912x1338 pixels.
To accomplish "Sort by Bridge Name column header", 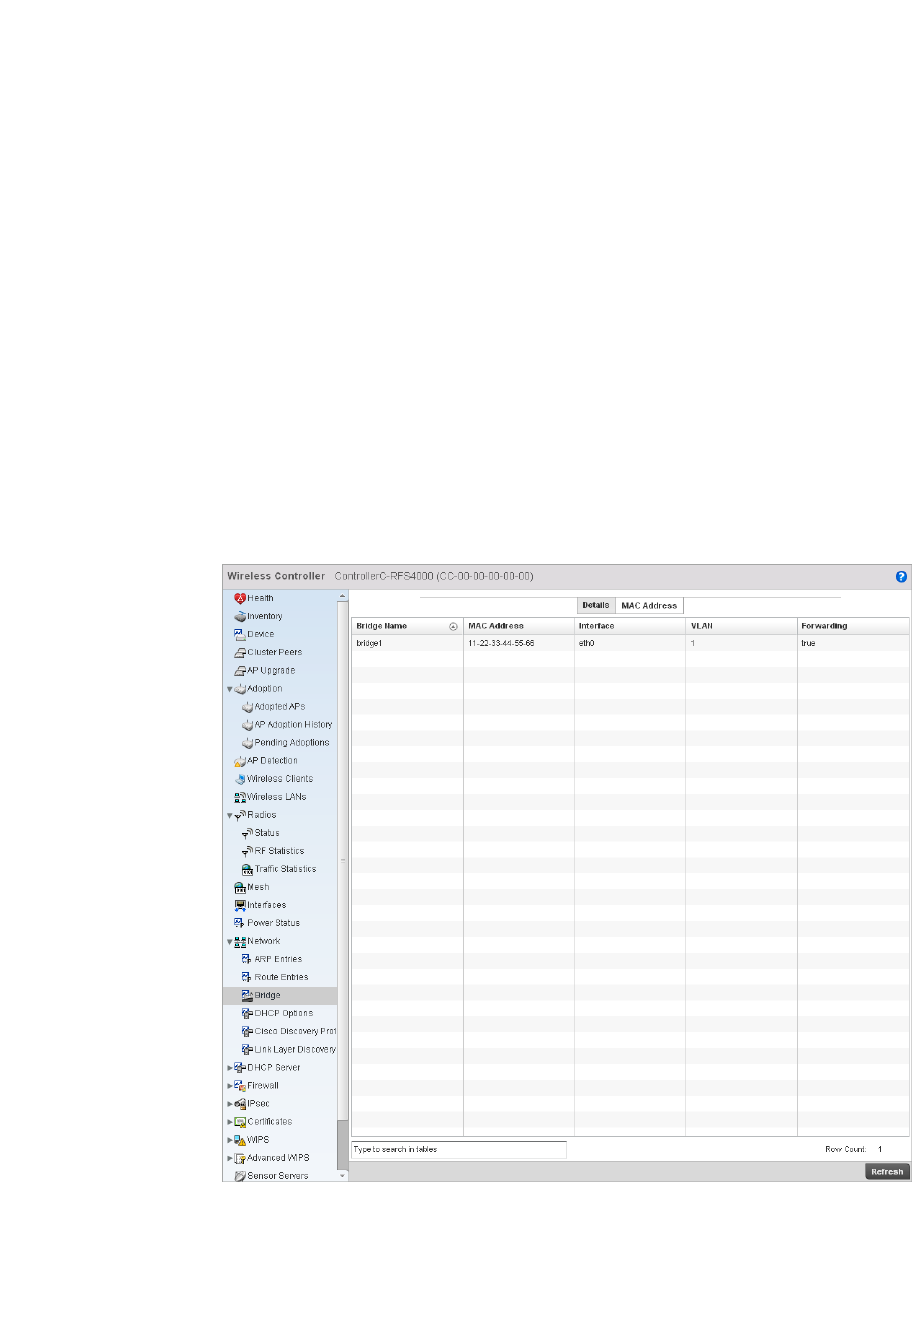I will pyautogui.click(x=407, y=626).
